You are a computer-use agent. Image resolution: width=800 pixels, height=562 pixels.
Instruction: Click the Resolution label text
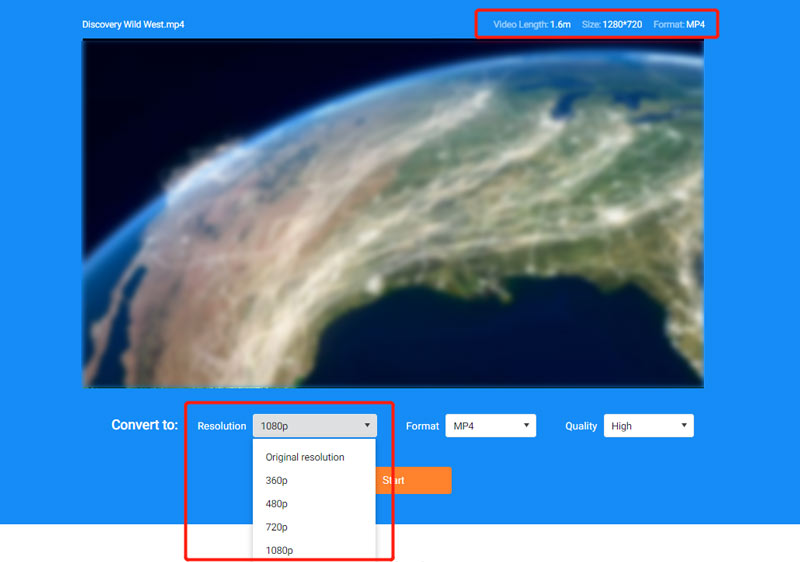[x=221, y=426]
